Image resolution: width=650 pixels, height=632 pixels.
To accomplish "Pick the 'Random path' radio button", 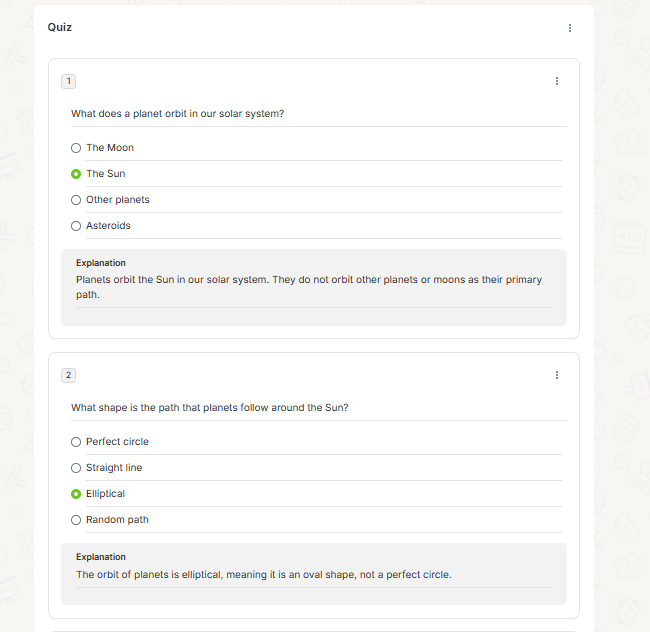I will (x=76, y=520).
